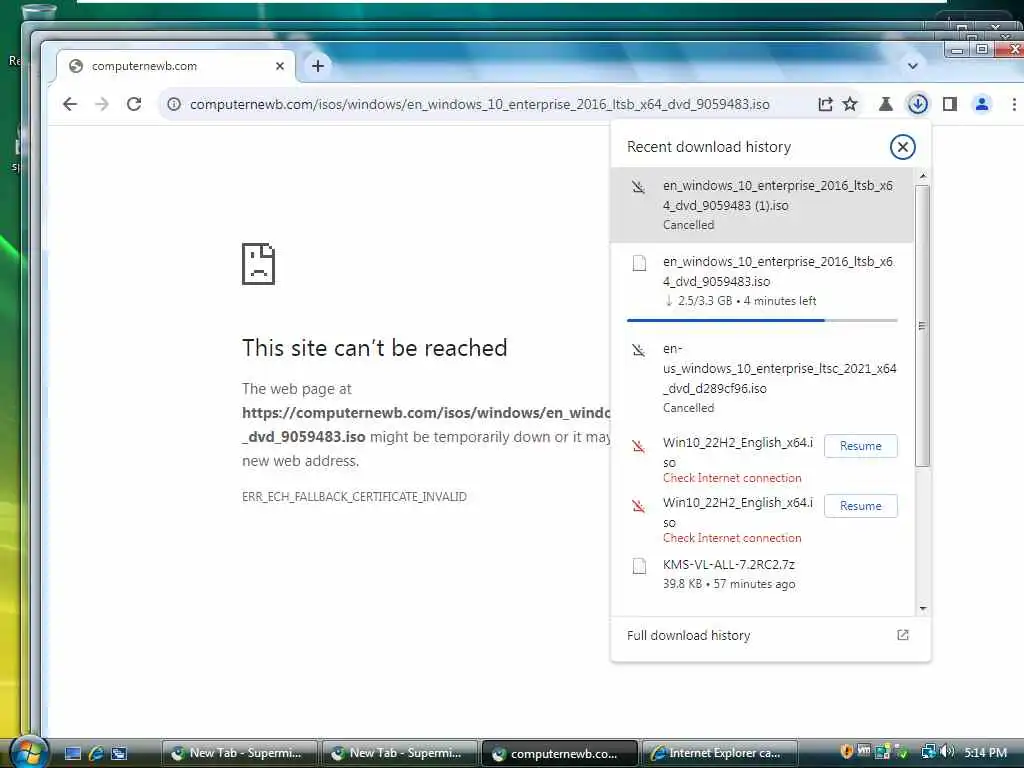Click the download list scroll up arrow

922,176
